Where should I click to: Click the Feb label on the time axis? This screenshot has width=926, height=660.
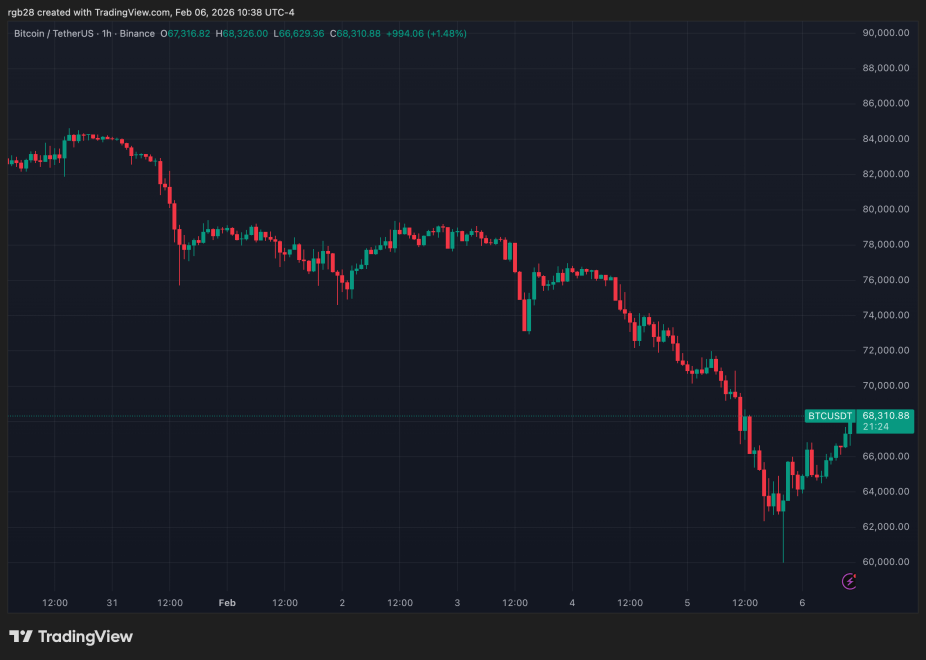click(x=227, y=603)
